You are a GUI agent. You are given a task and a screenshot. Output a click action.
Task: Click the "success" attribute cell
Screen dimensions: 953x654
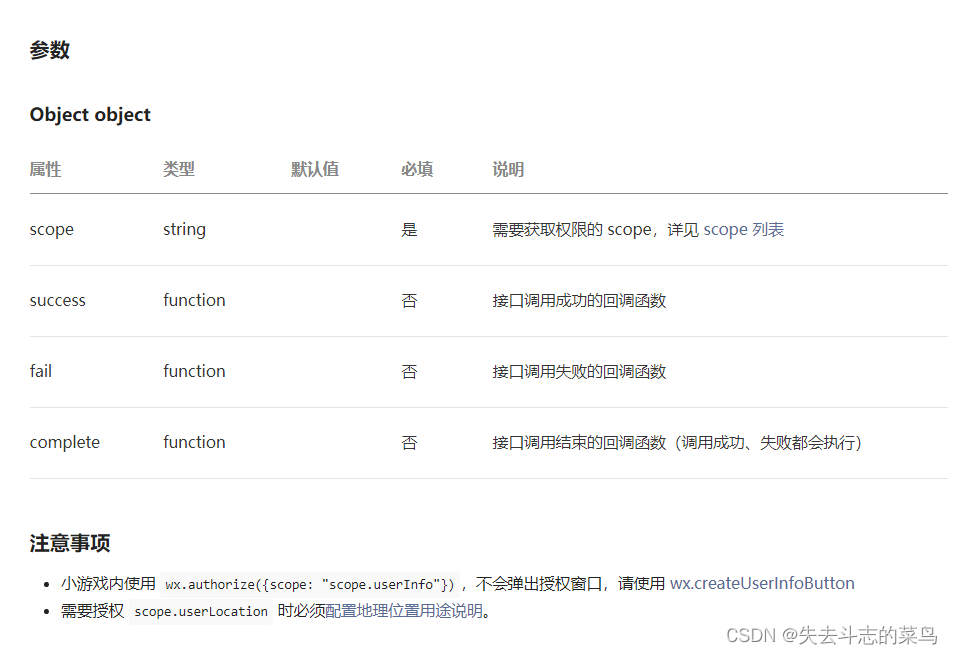coord(58,301)
